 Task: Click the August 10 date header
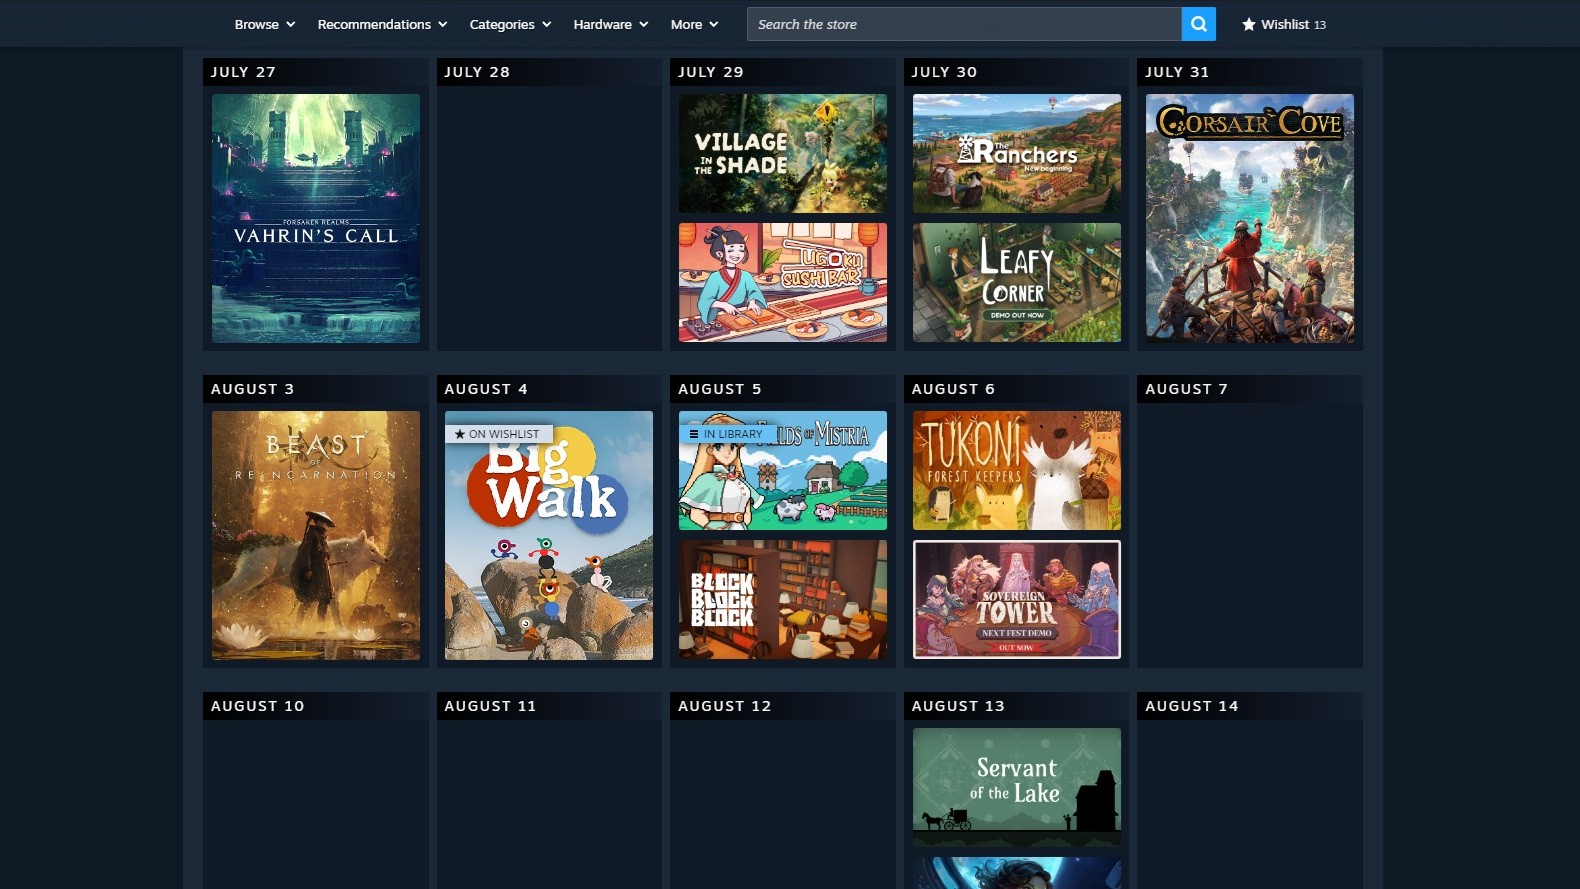316,706
